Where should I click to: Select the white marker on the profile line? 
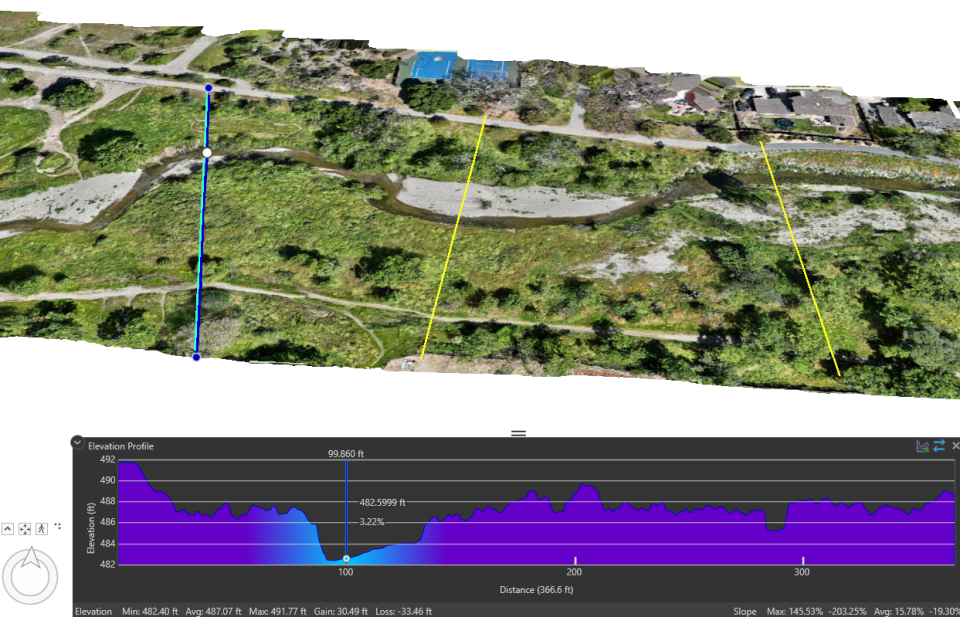coord(207,152)
